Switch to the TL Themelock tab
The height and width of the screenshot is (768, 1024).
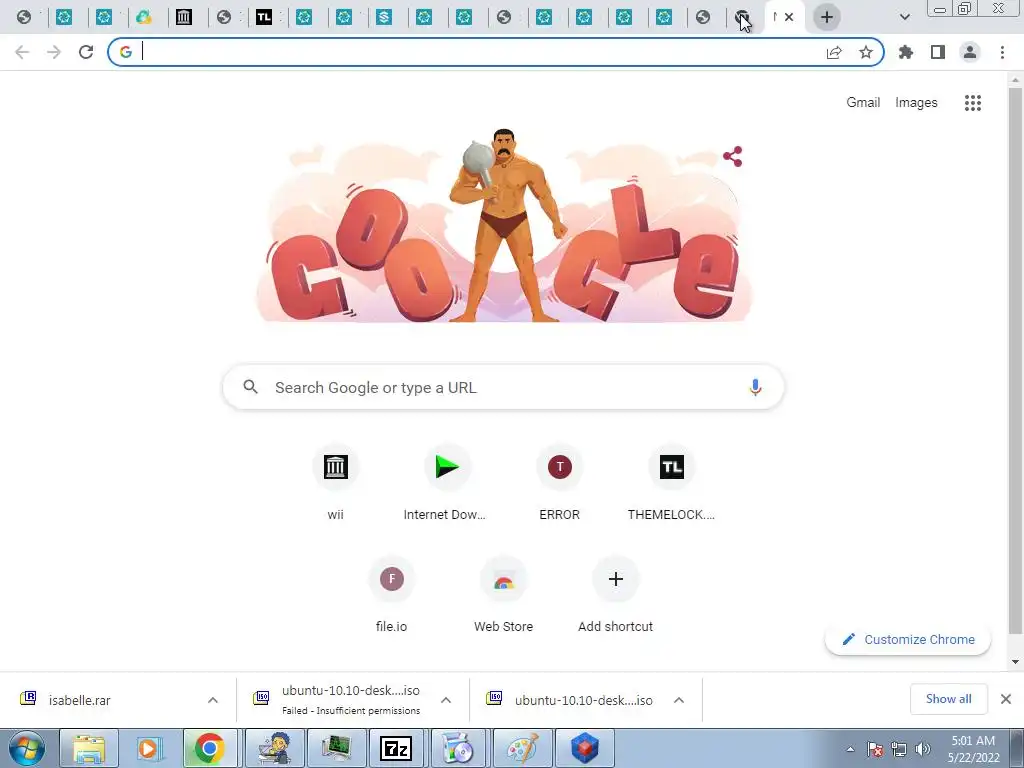(264, 17)
